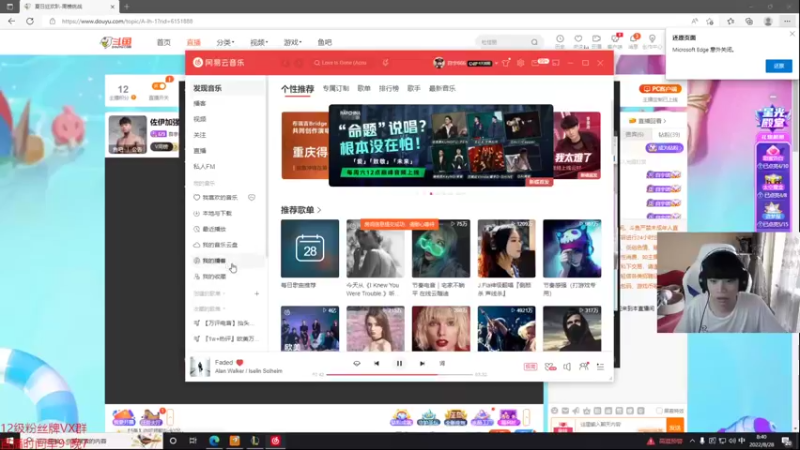Skip to the previous track

pyautogui.click(x=377, y=363)
